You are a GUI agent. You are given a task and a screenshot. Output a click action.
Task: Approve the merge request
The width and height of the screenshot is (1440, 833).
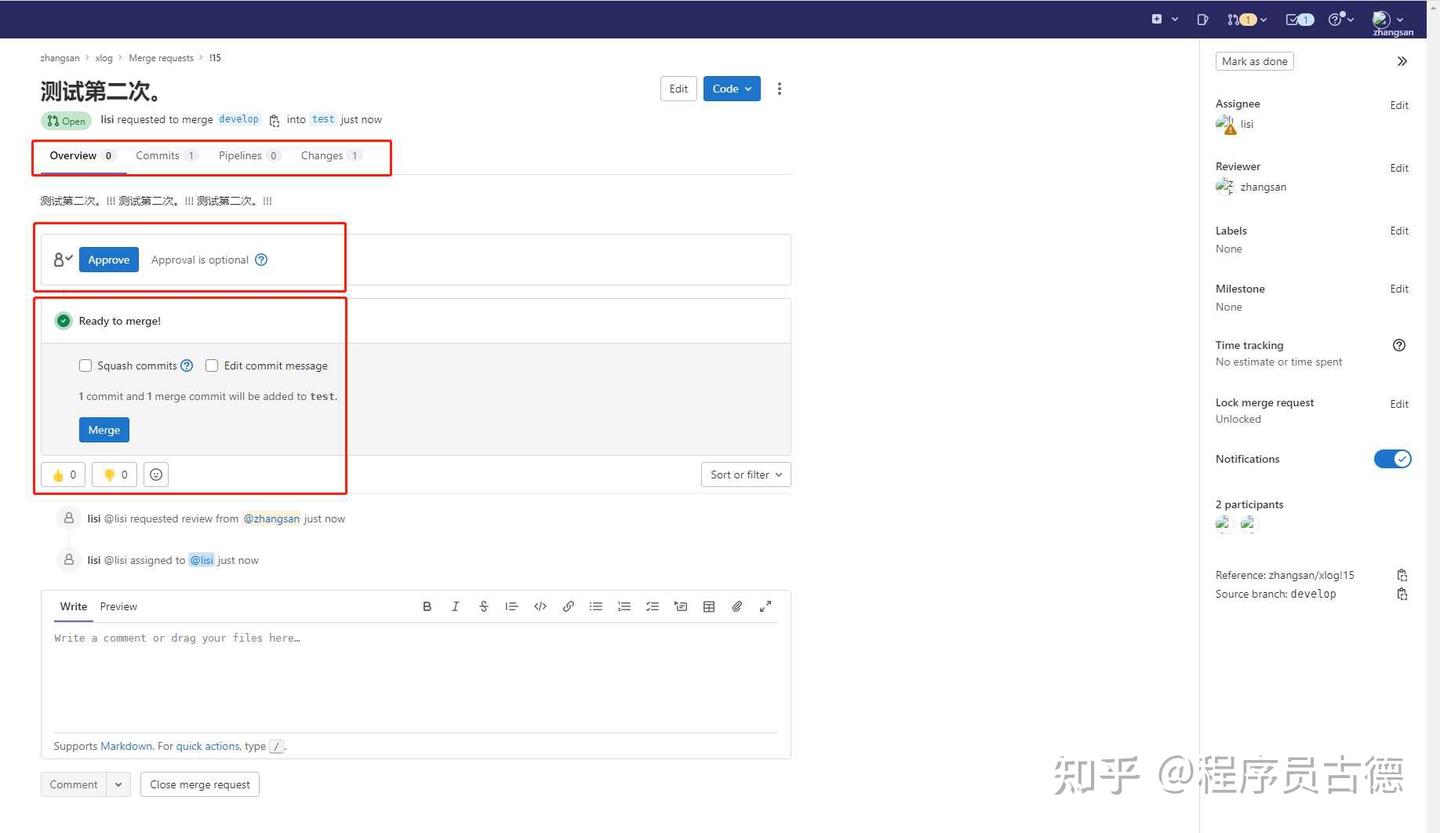[x=108, y=259]
